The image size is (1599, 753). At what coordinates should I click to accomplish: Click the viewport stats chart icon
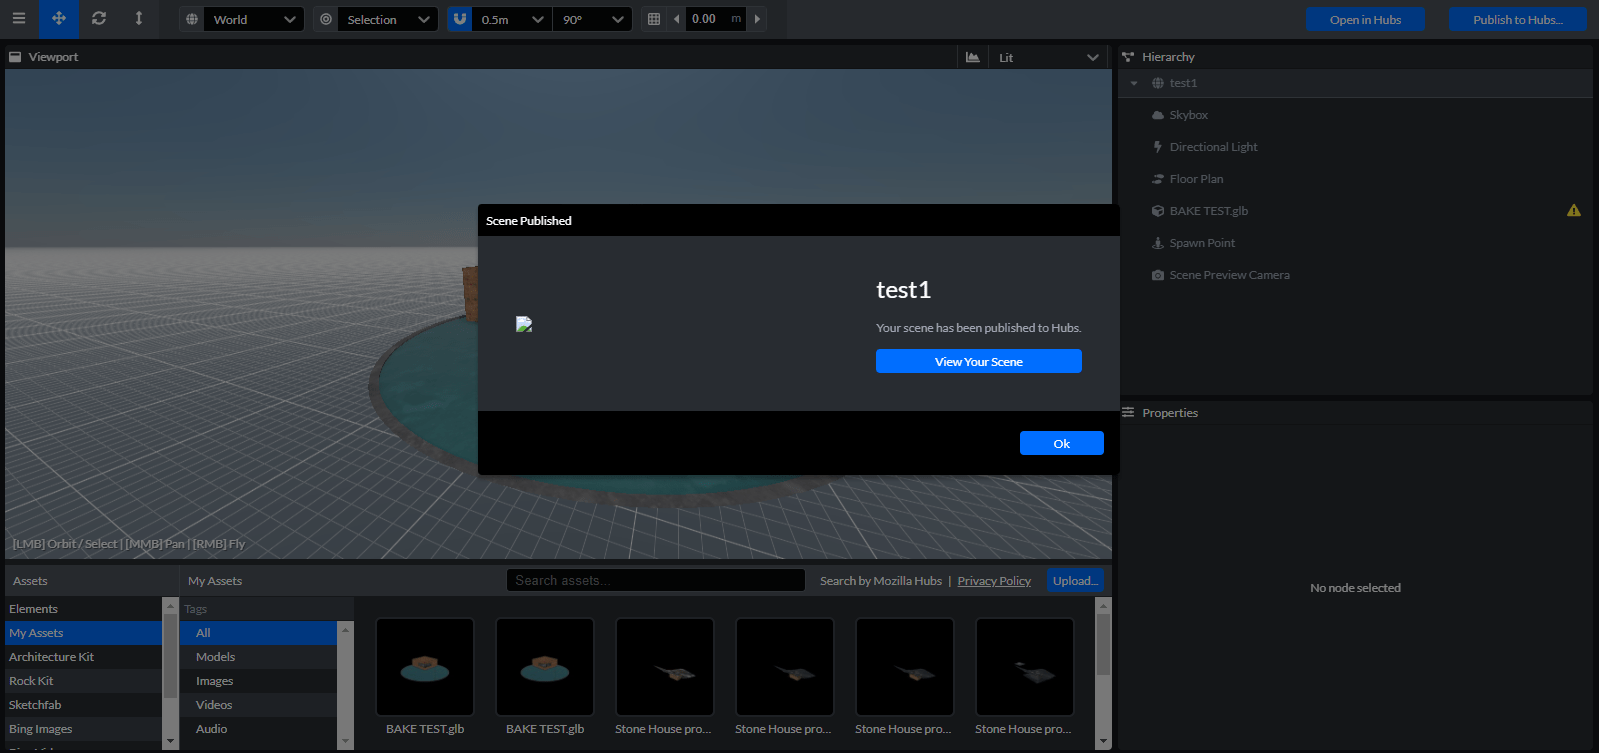point(973,57)
